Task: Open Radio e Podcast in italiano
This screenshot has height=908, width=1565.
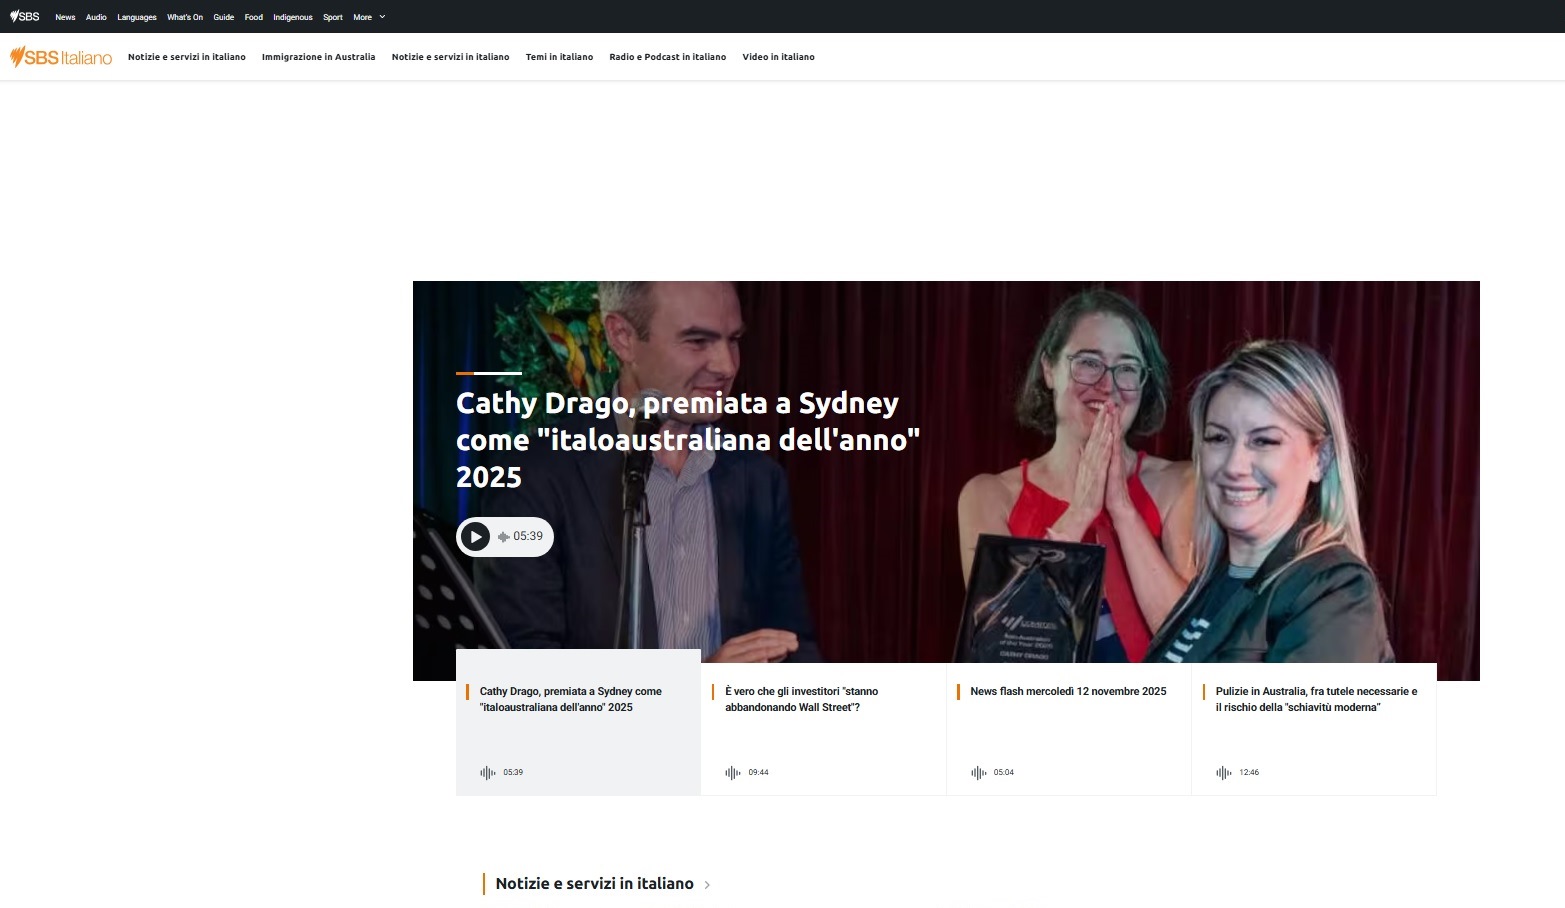Action: pos(667,57)
